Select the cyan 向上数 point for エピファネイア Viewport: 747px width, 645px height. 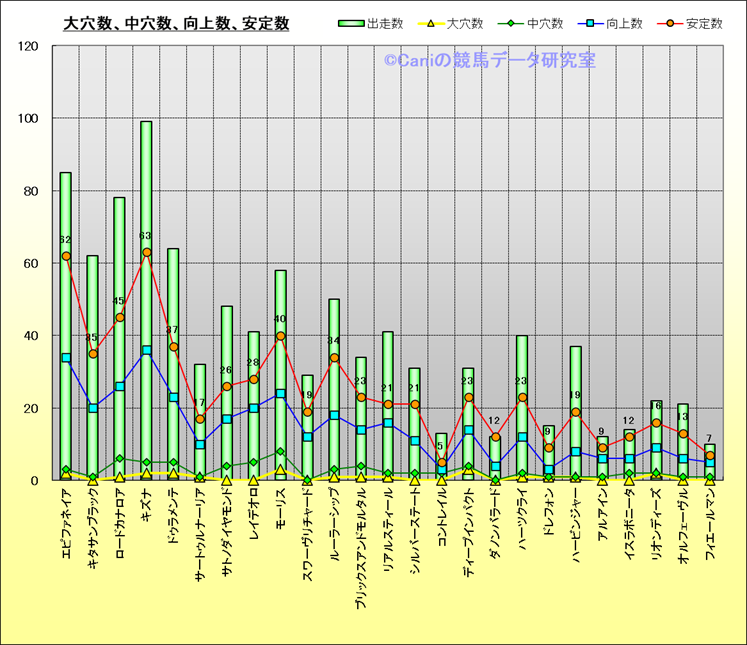pos(66,357)
